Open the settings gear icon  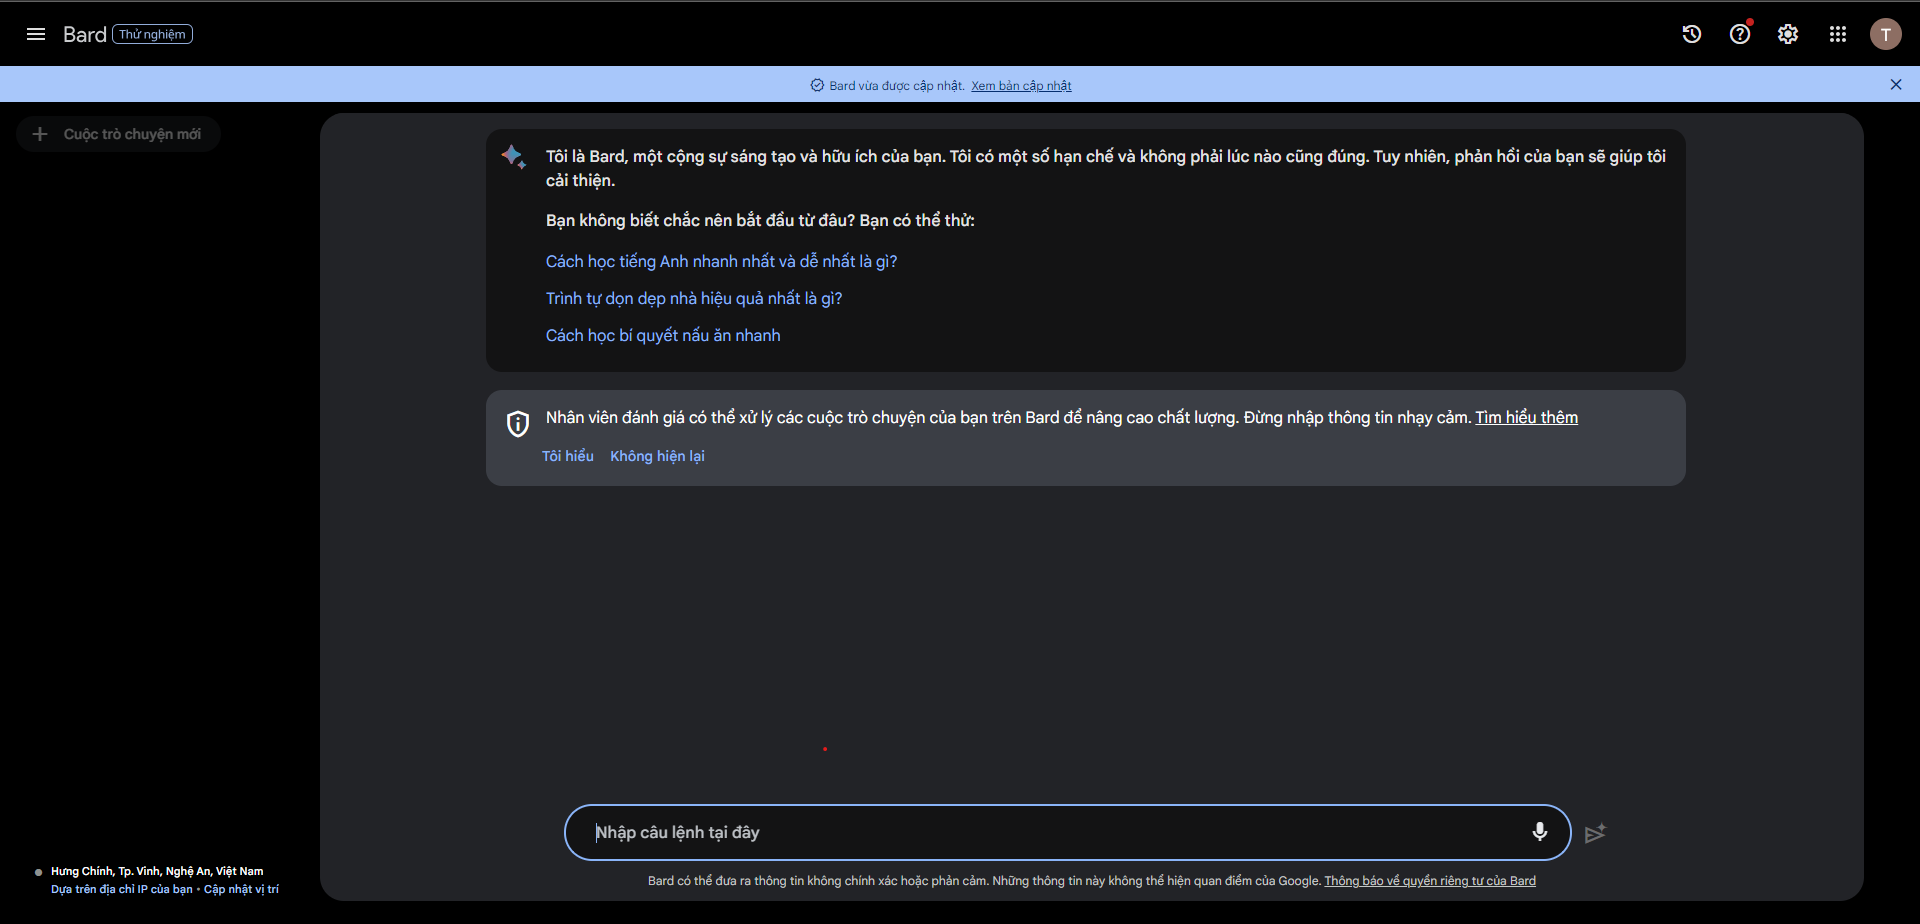coord(1788,34)
